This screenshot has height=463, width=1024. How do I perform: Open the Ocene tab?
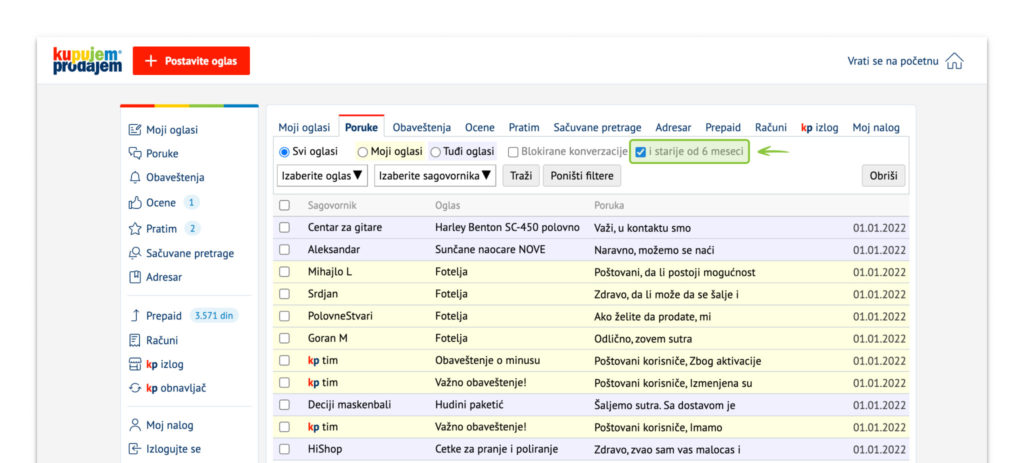pos(480,128)
